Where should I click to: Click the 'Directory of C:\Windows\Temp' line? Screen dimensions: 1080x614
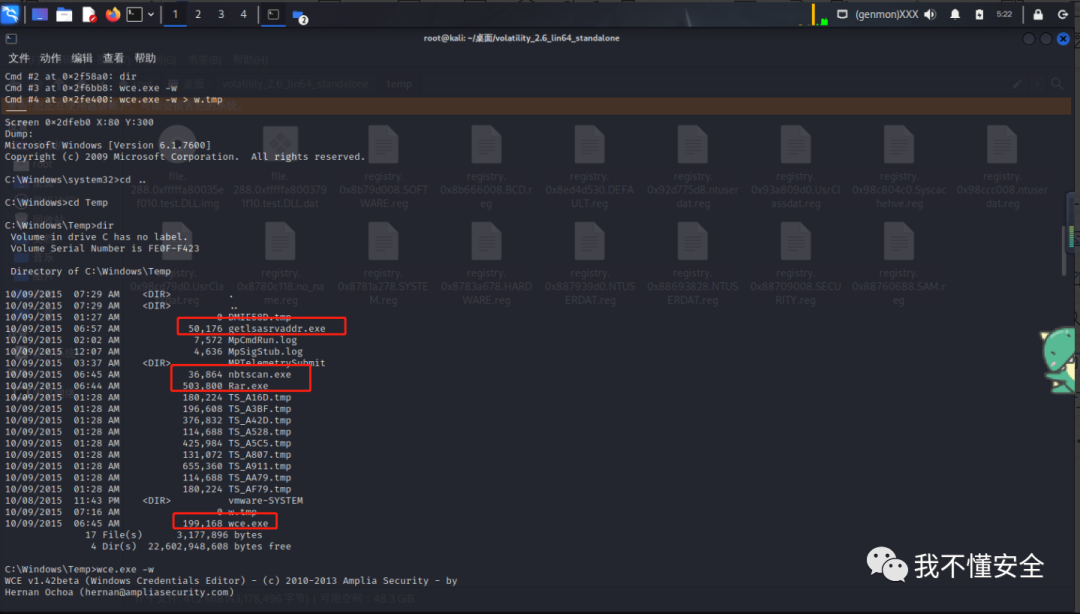[90, 271]
